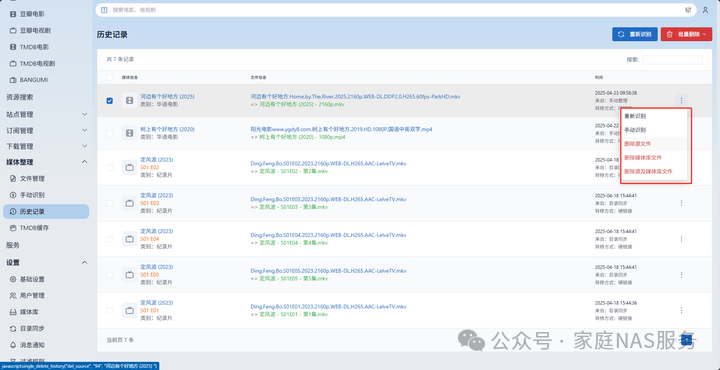Click the movie icon beside 河边有个好地方 (2025)
Image resolution: width=720 pixels, height=370 pixels.
tap(129, 100)
